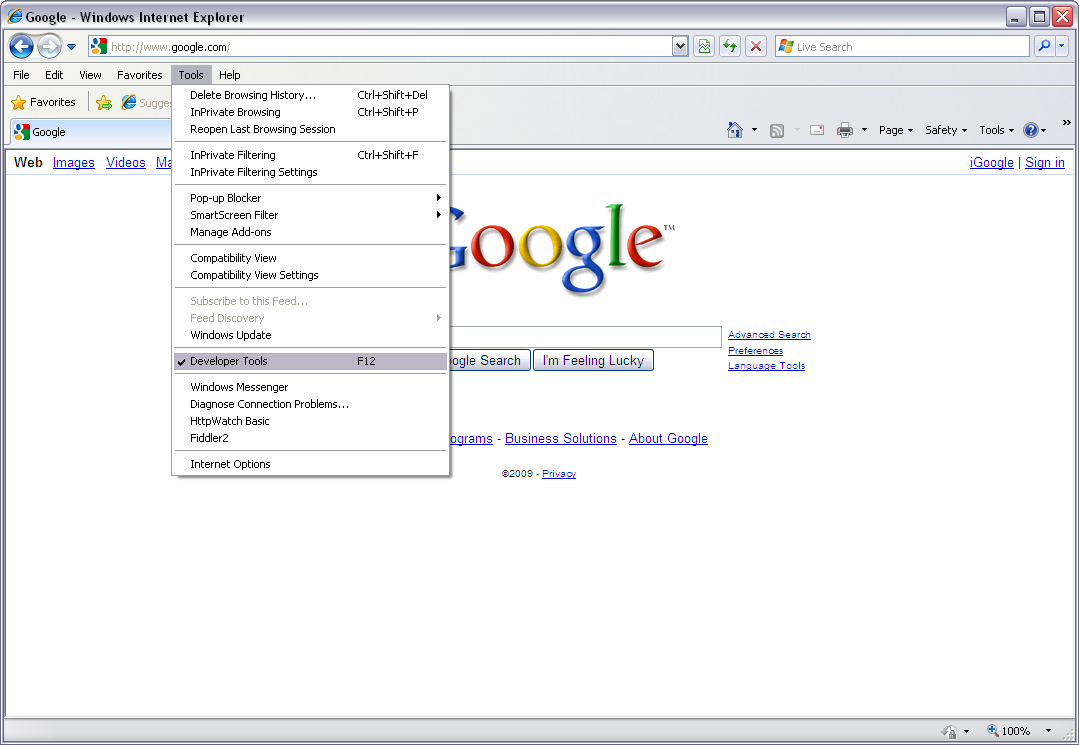Image resolution: width=1079 pixels, height=745 pixels.
Task: Click the Read Mail icon
Action: [818, 130]
